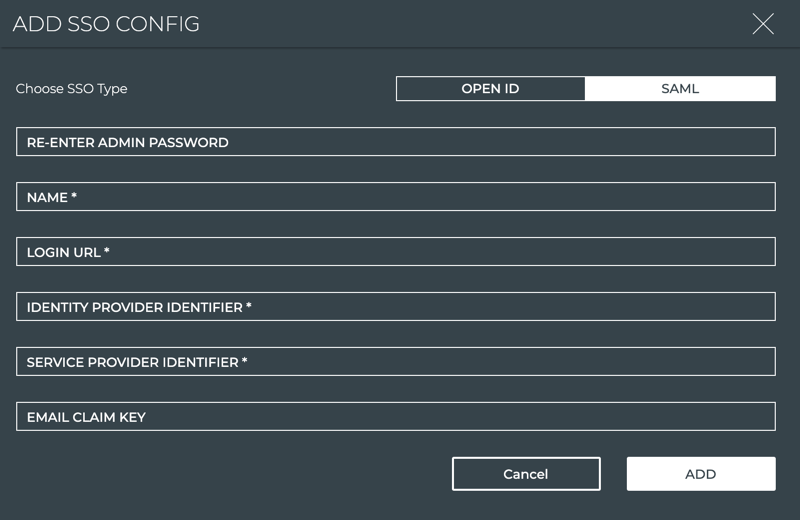Click the Choose SSO Type label

click(x=72, y=89)
